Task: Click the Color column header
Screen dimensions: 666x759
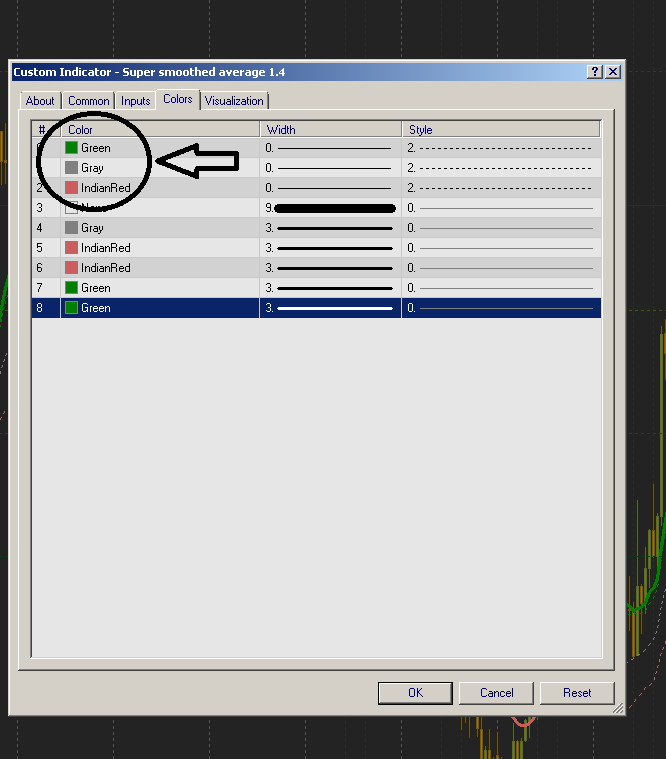Action: [x=160, y=130]
